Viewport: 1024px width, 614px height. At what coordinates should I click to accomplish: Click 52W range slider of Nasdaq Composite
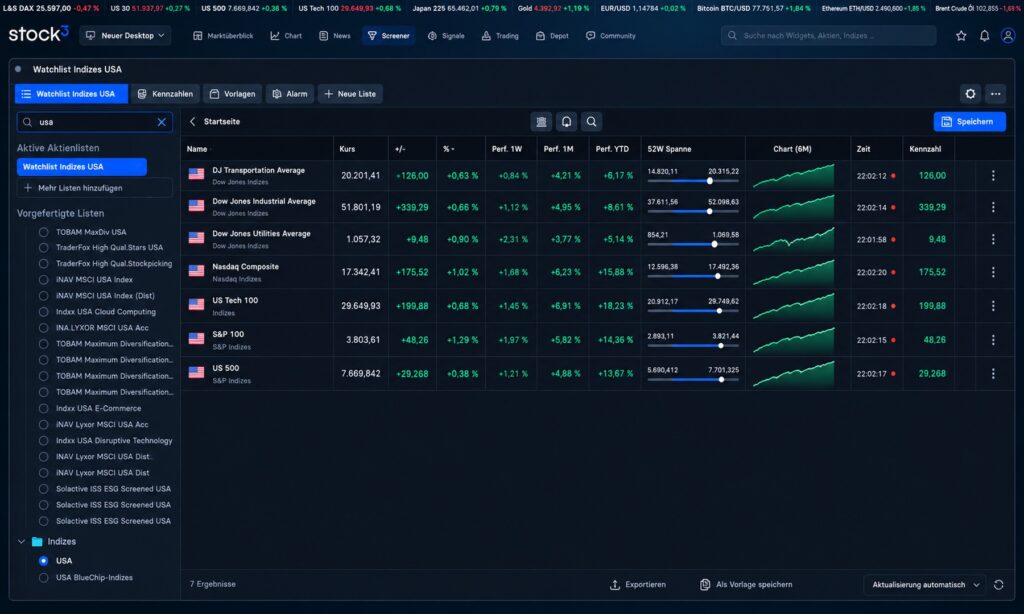pyautogui.click(x=693, y=276)
